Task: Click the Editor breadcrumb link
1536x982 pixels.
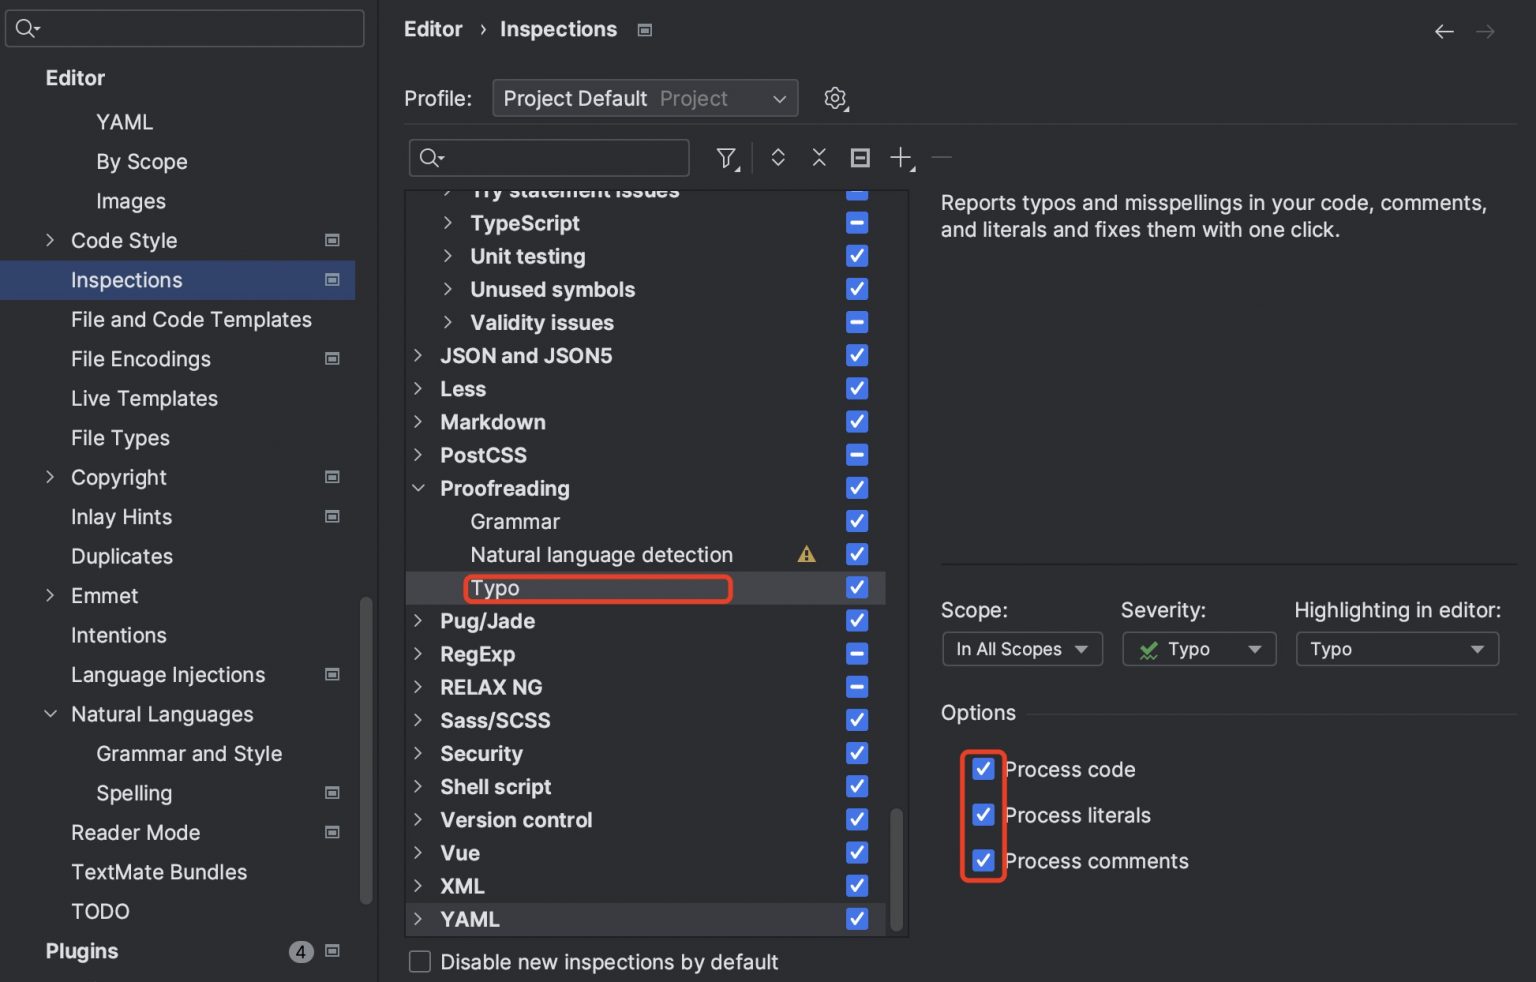Action: tap(433, 30)
